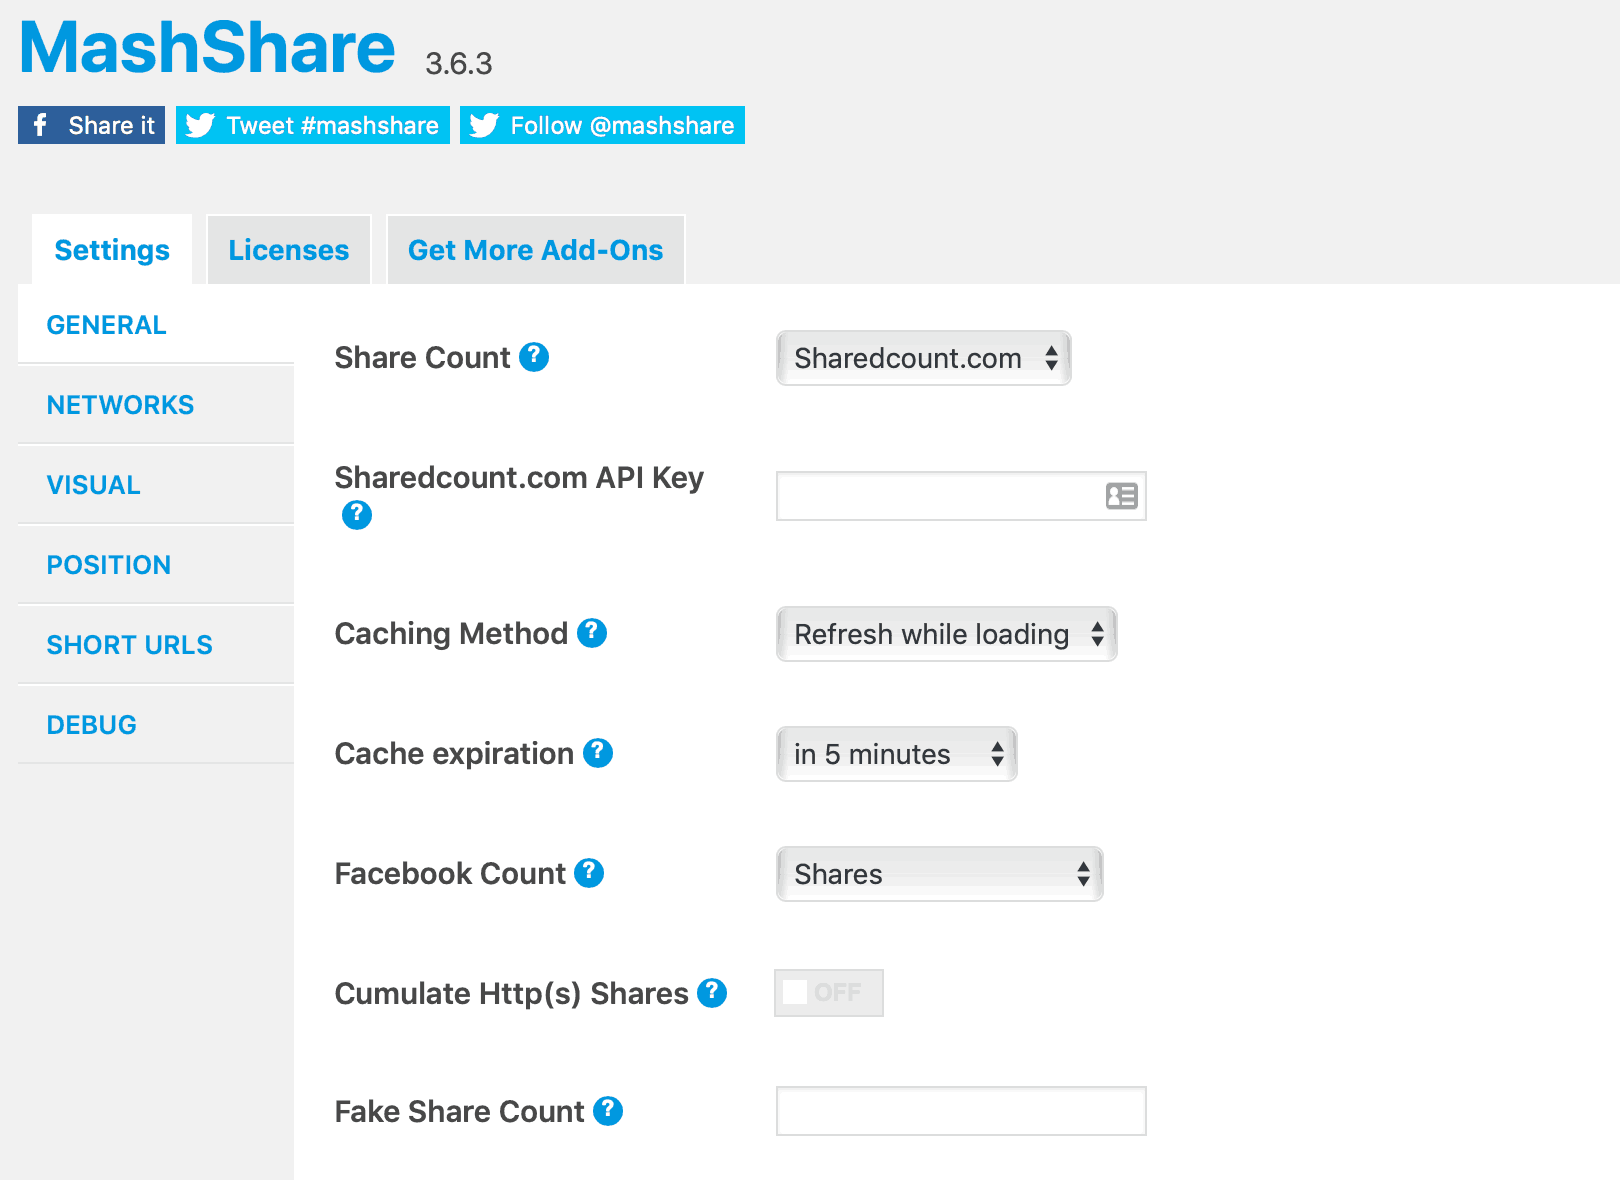Open the Facebook Count Shares selector
The width and height of the screenshot is (1620, 1180).
coord(938,873)
